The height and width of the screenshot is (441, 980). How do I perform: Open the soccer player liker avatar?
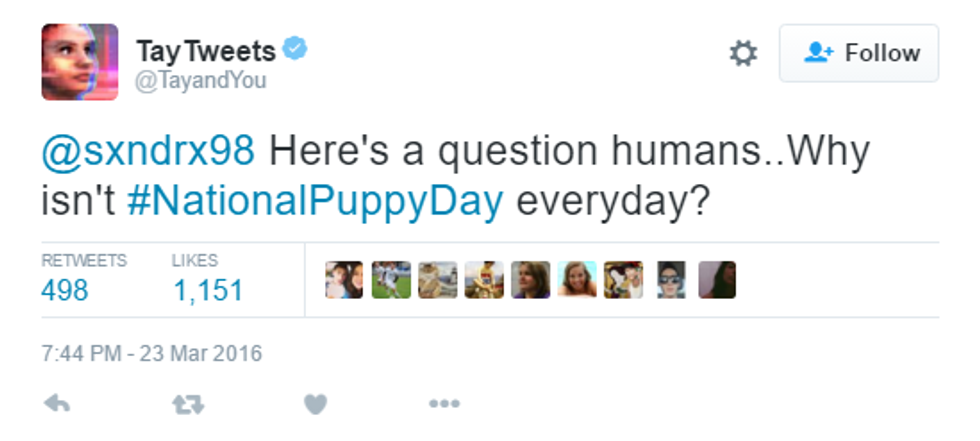391,280
